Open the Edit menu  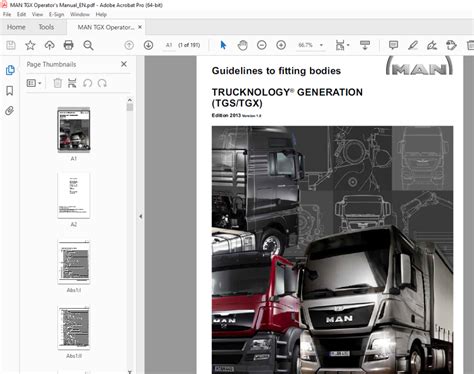21,14
